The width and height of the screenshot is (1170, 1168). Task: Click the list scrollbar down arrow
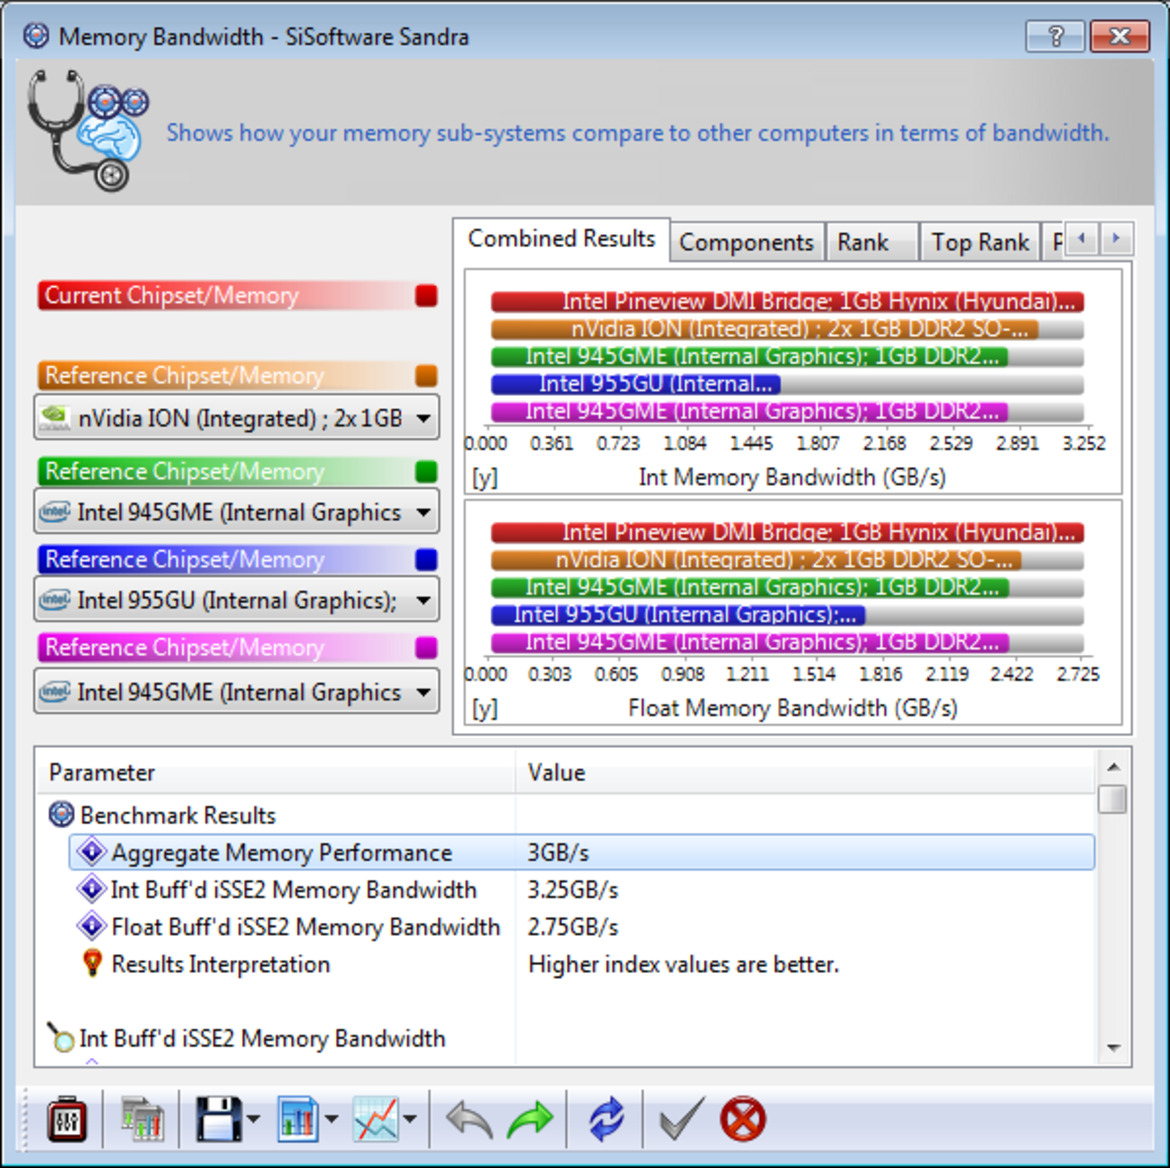(1113, 1048)
